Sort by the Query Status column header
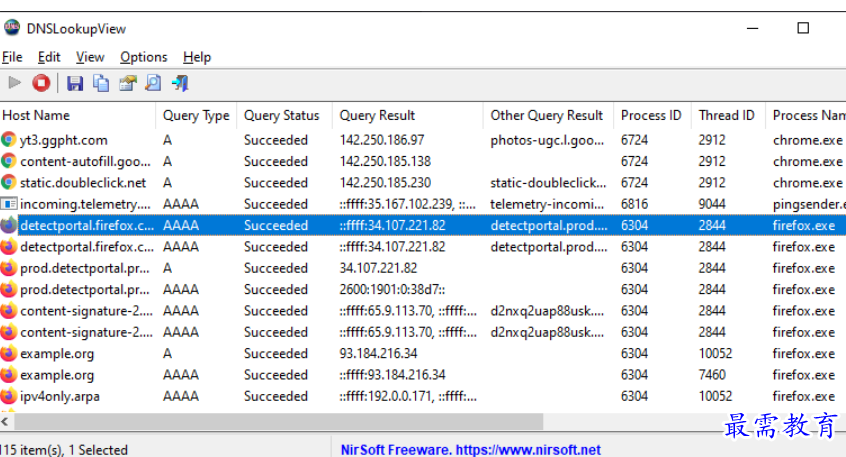Viewport: 846px width, 457px height. point(282,115)
